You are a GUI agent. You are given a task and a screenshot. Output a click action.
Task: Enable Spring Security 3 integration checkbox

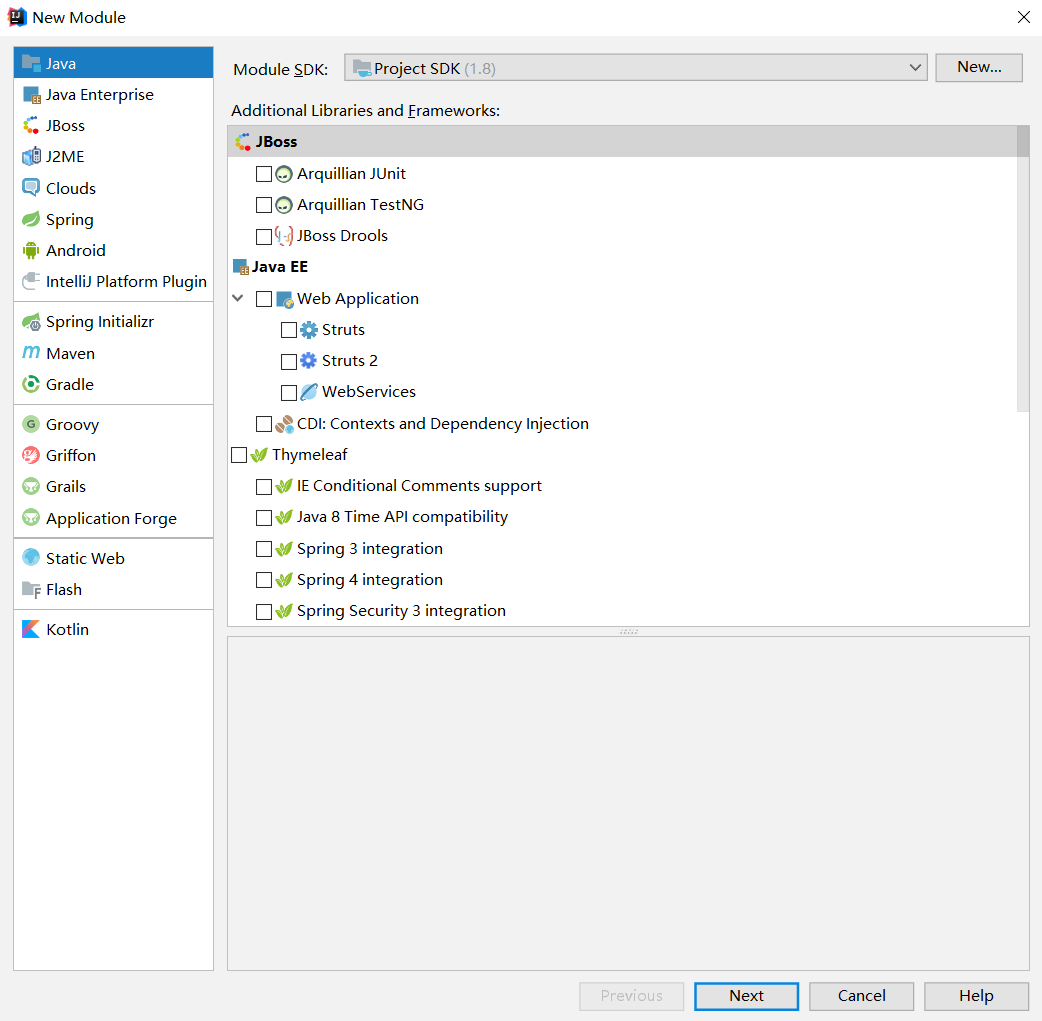coord(264,612)
